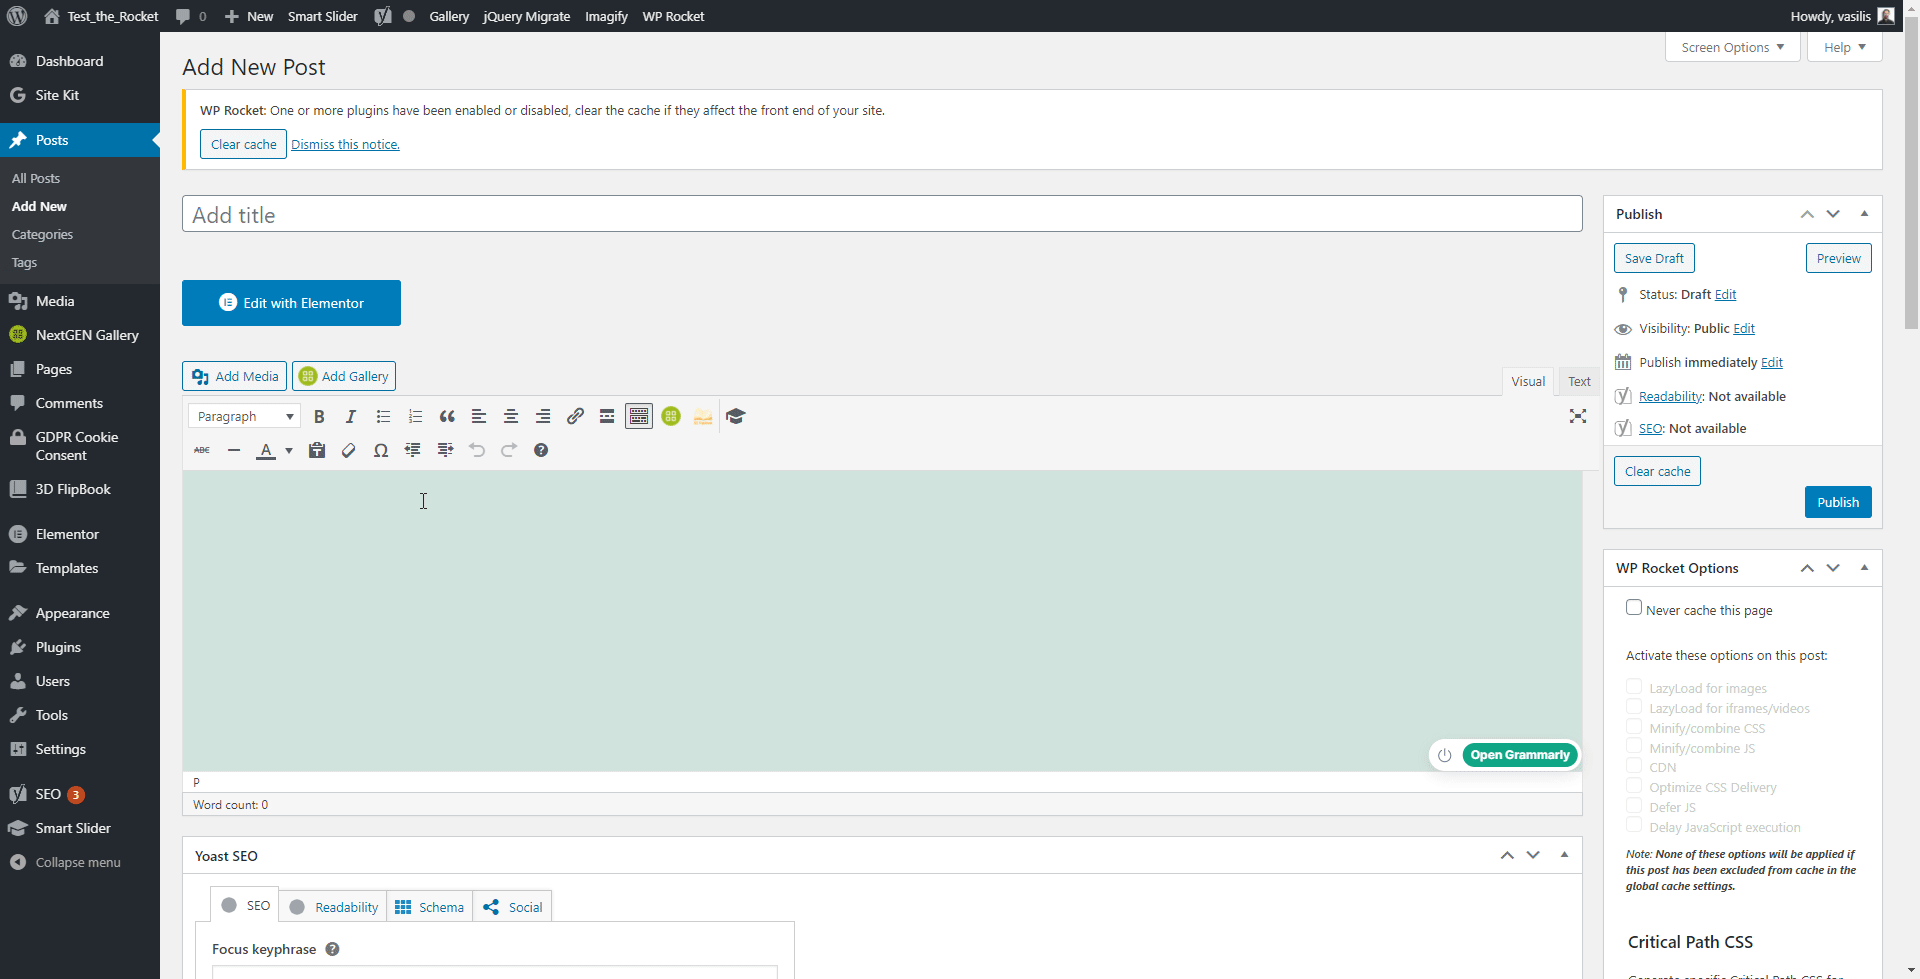Open keyboard shortcuts help icon
Viewport: 1920px width, 979px height.
pyautogui.click(x=541, y=451)
